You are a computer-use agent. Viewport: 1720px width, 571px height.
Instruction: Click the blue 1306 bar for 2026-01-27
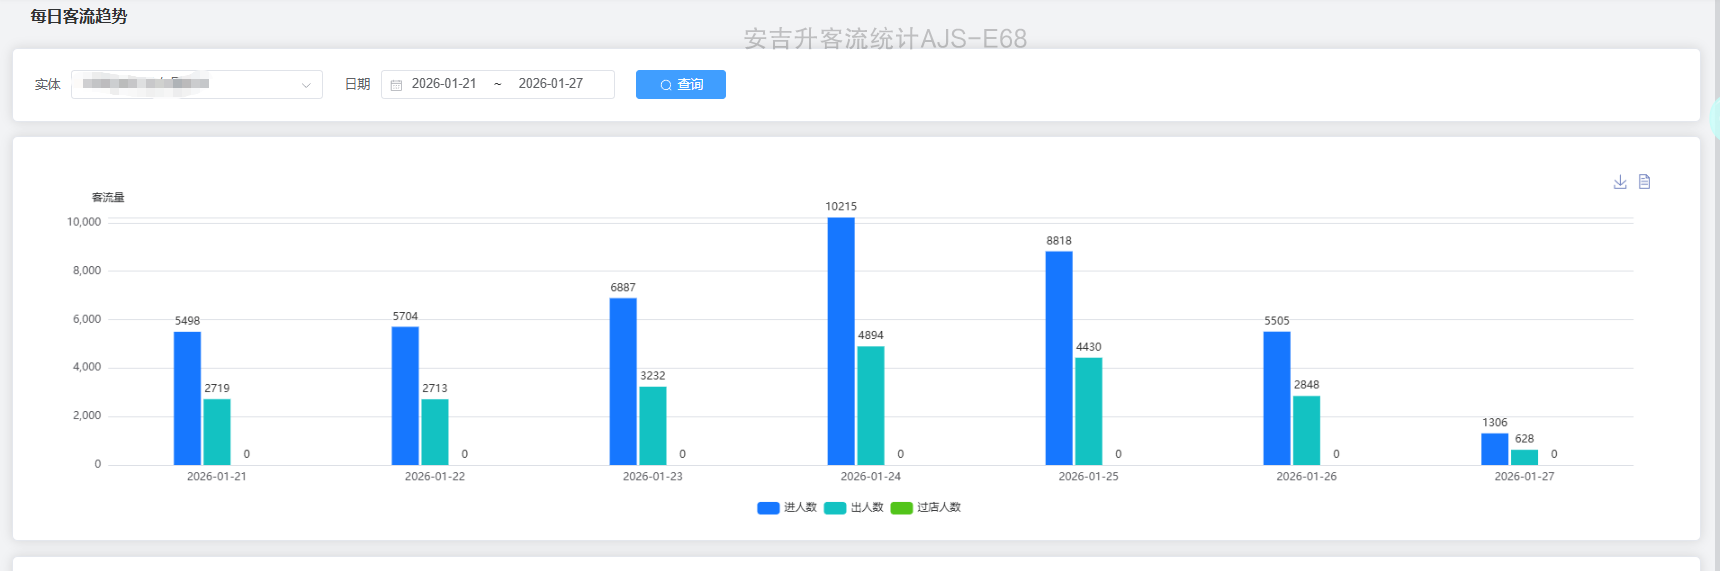(x=1494, y=449)
